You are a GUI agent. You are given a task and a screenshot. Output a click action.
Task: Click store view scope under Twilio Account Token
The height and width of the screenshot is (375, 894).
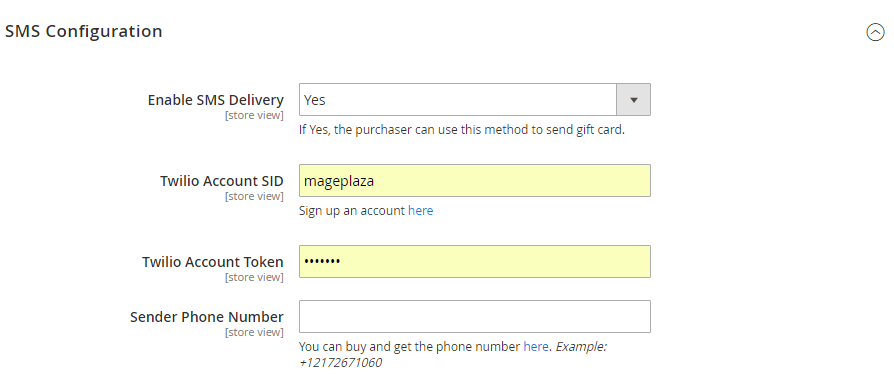point(254,277)
